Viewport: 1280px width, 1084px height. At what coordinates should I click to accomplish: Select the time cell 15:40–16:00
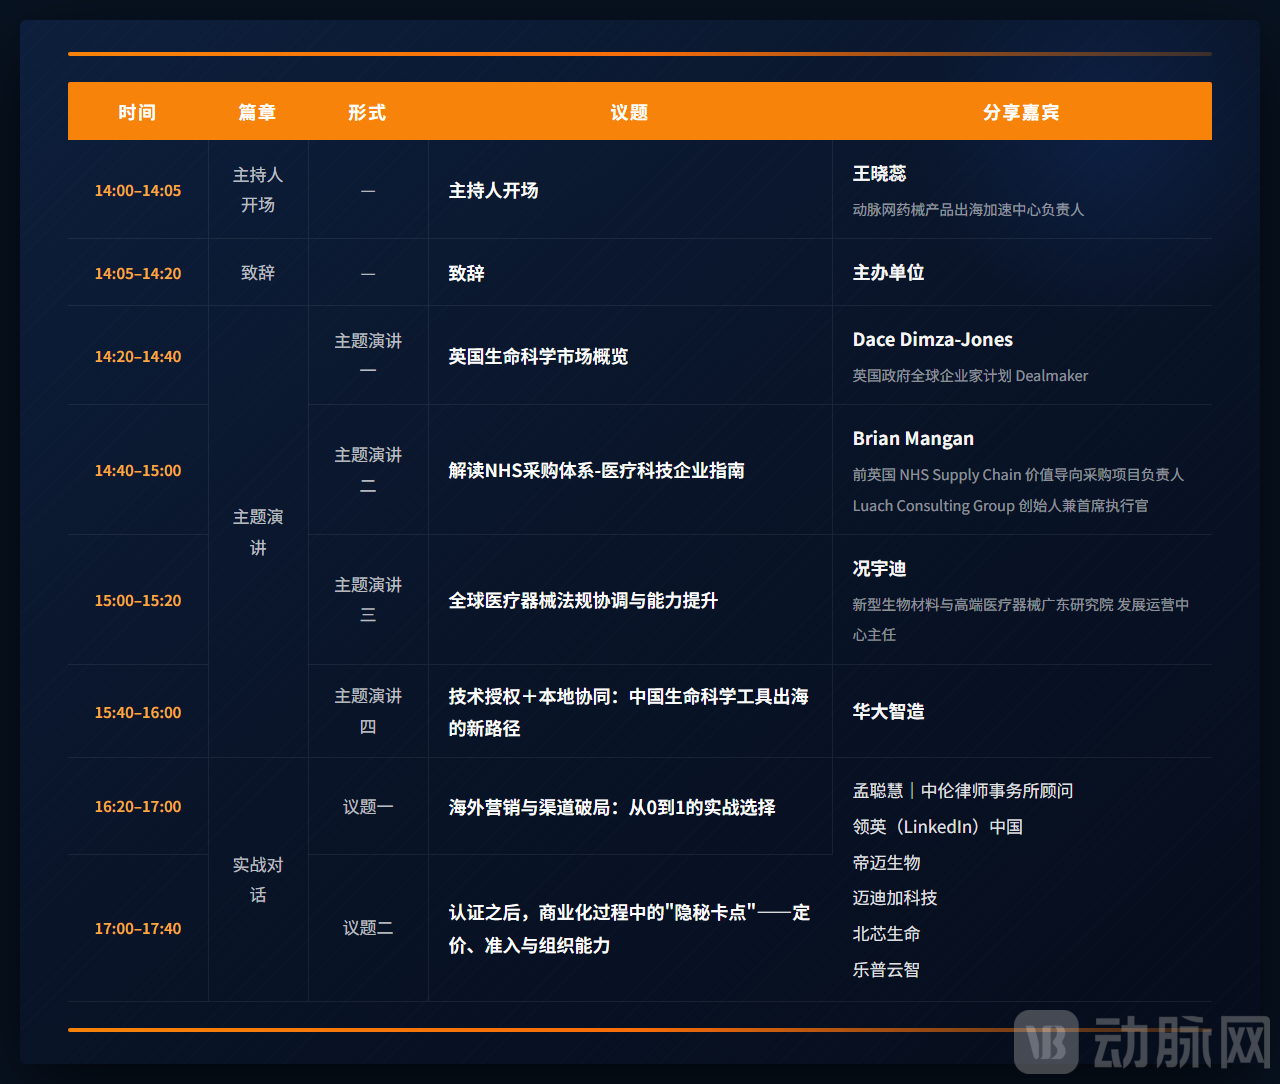tap(138, 712)
